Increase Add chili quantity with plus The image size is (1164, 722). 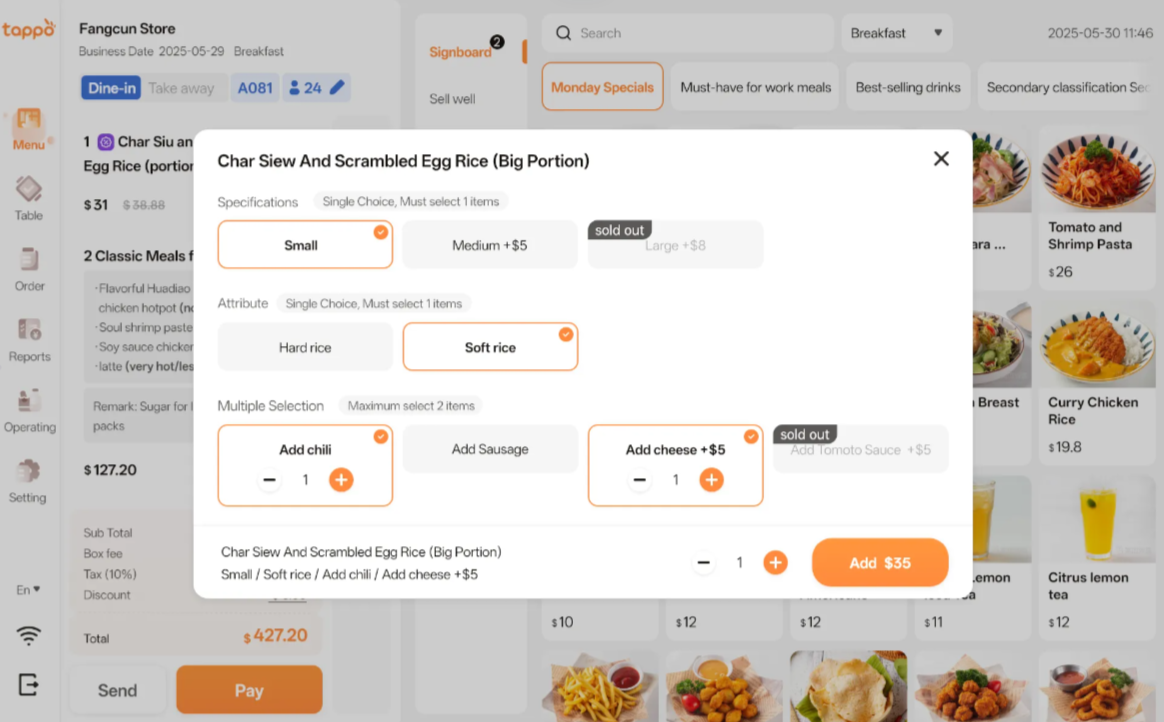341,480
